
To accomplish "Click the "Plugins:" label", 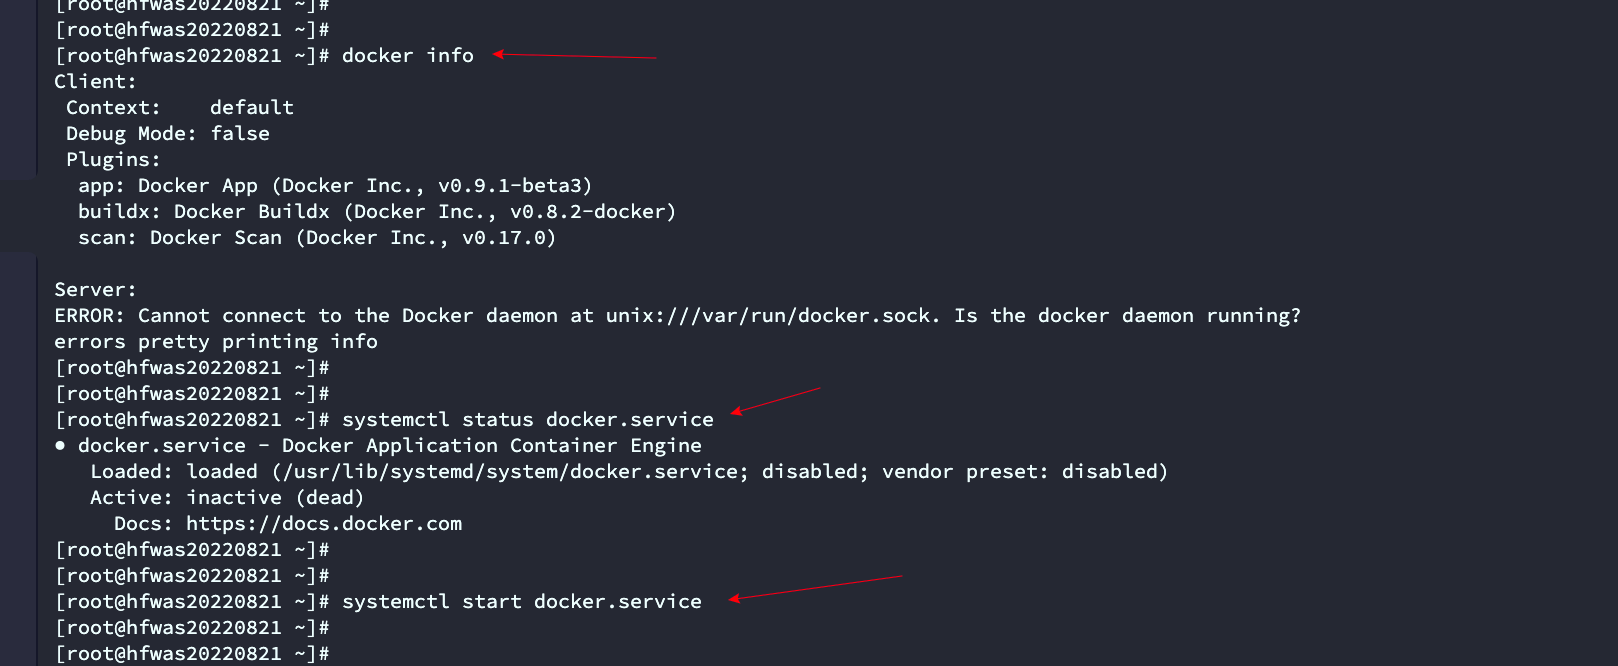I will 113,160.
